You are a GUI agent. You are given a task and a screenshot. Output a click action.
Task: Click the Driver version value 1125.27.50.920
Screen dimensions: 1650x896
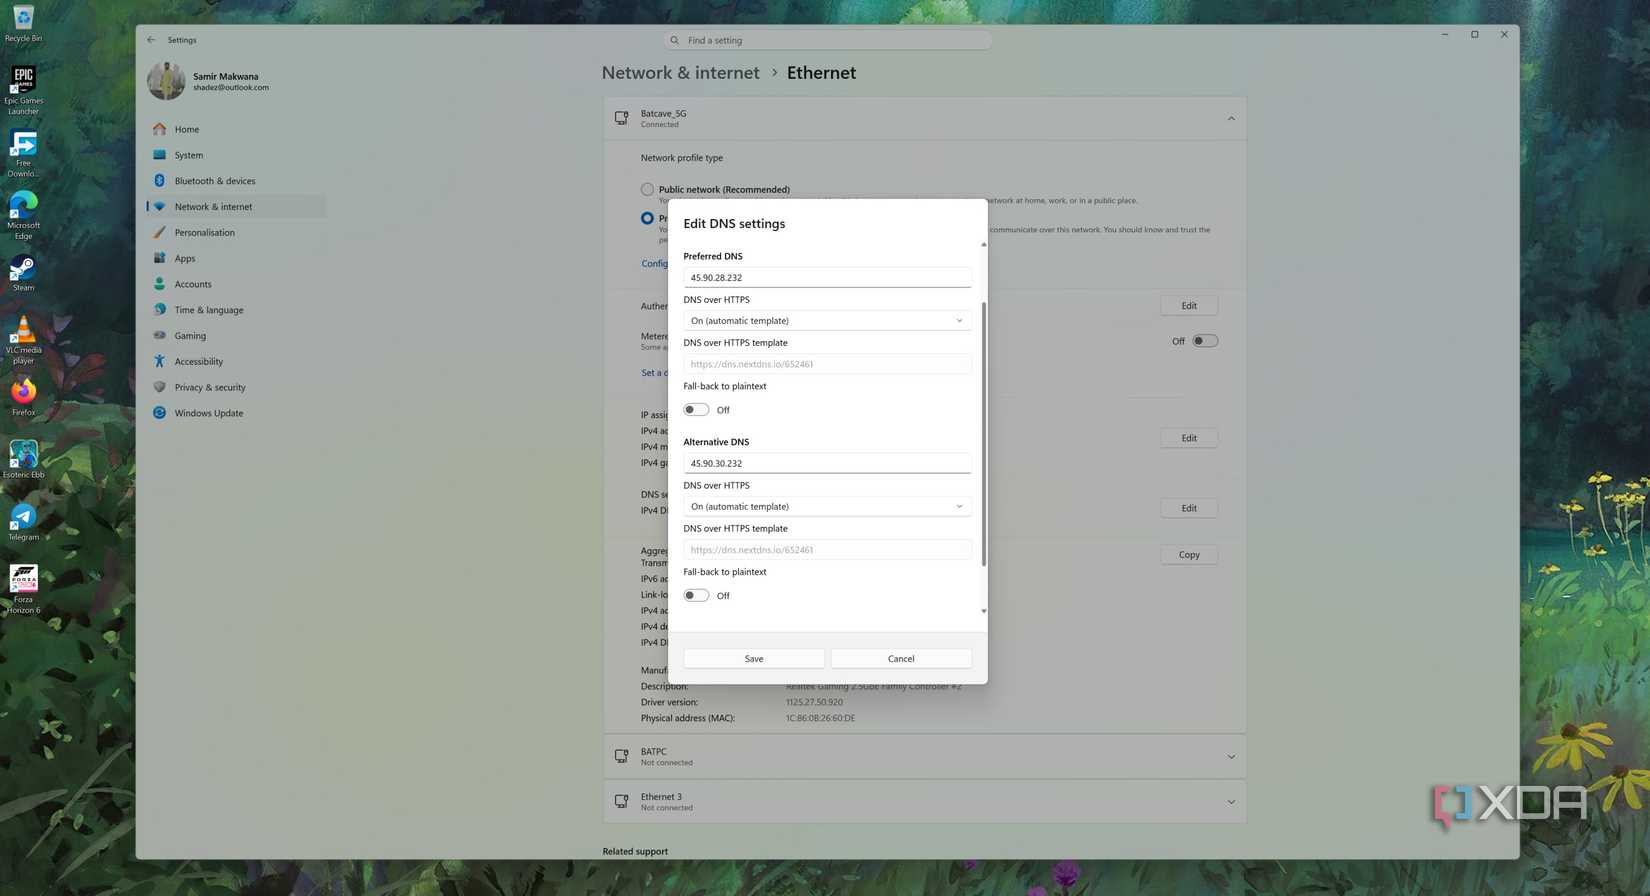(x=814, y=702)
